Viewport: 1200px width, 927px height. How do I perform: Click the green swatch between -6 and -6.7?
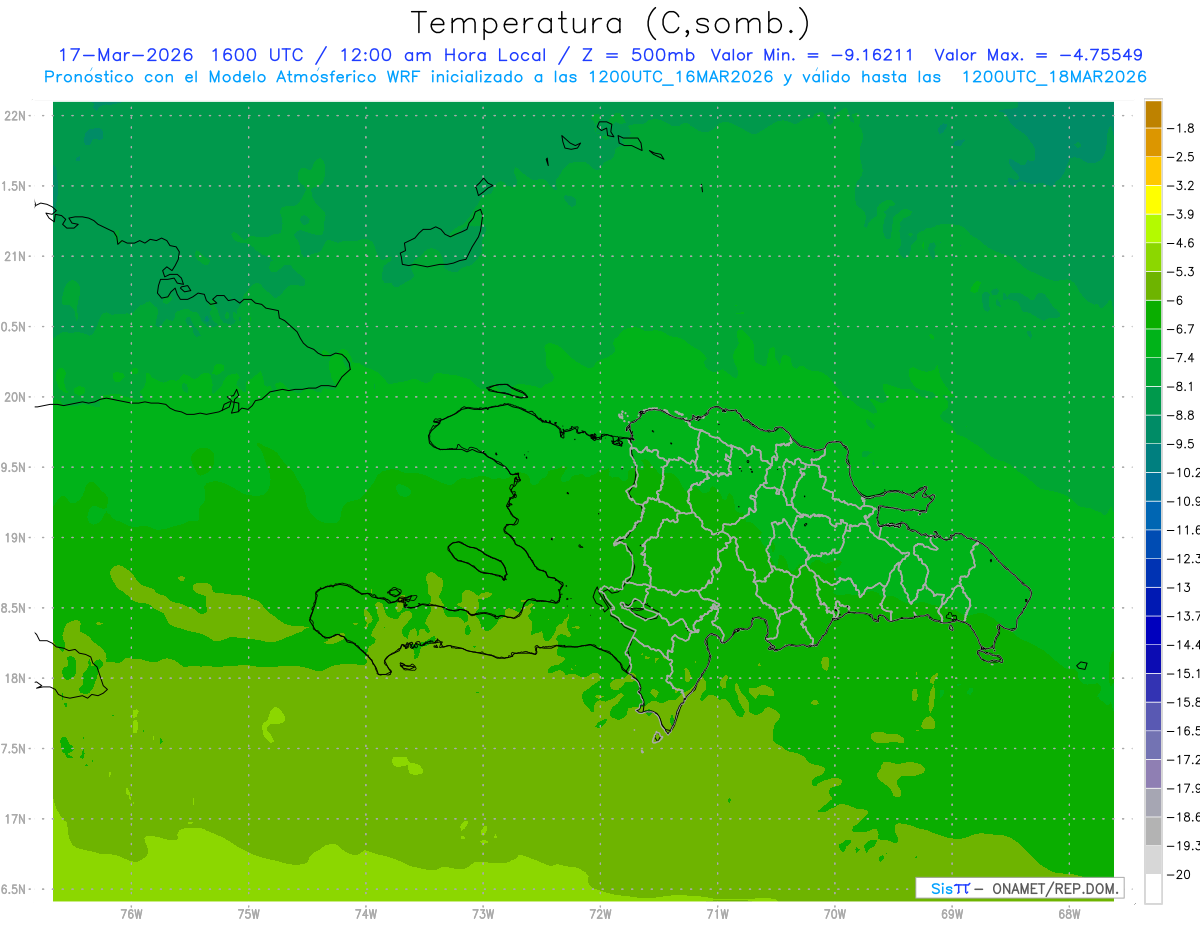(1153, 315)
